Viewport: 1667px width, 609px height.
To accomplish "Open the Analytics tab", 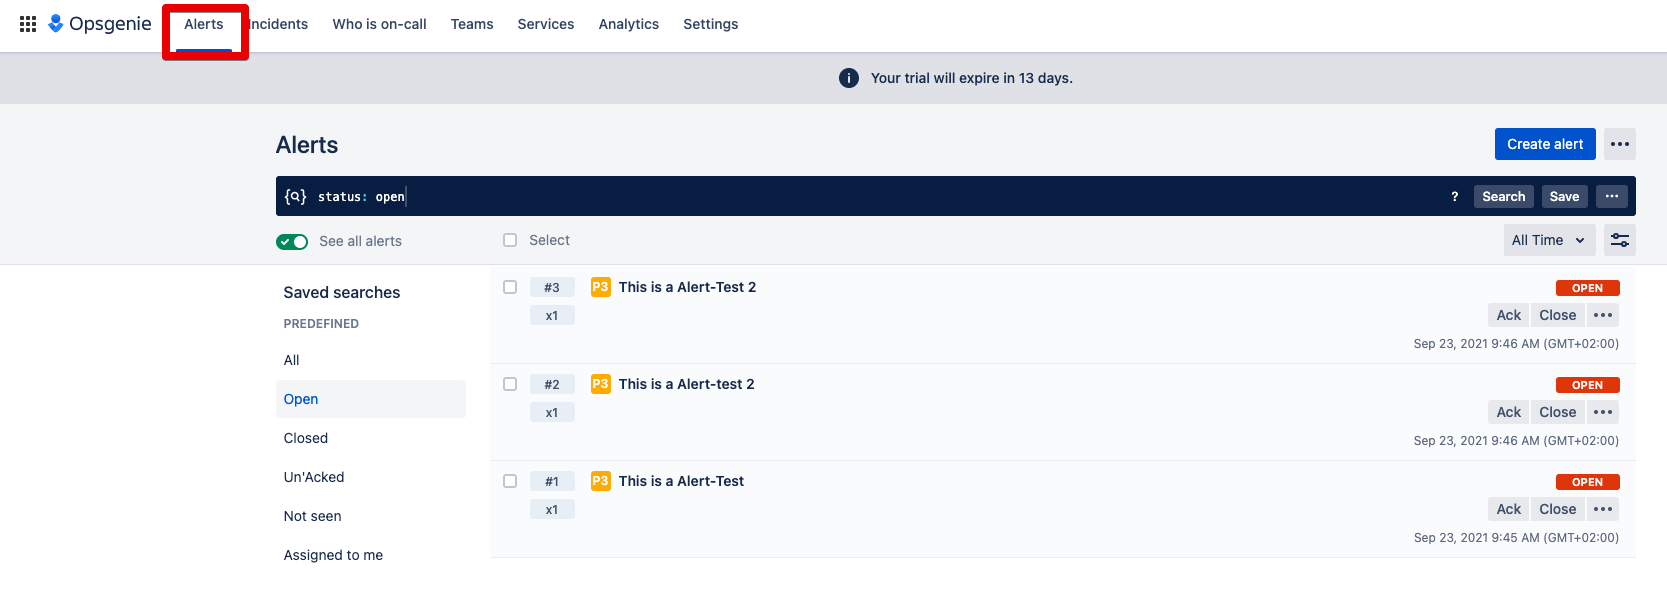I will pyautogui.click(x=628, y=24).
